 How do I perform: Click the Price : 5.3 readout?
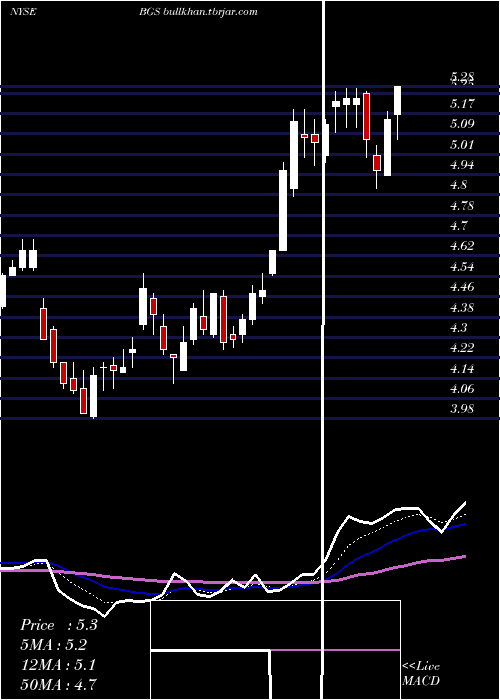tap(59, 625)
